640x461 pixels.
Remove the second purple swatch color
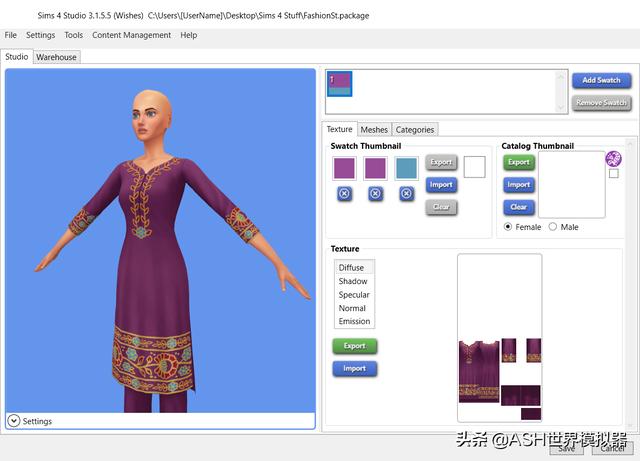click(375, 194)
